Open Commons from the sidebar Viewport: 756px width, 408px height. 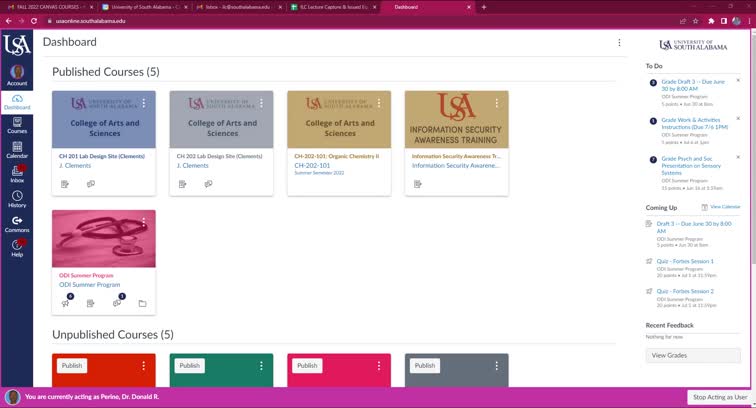click(16, 224)
